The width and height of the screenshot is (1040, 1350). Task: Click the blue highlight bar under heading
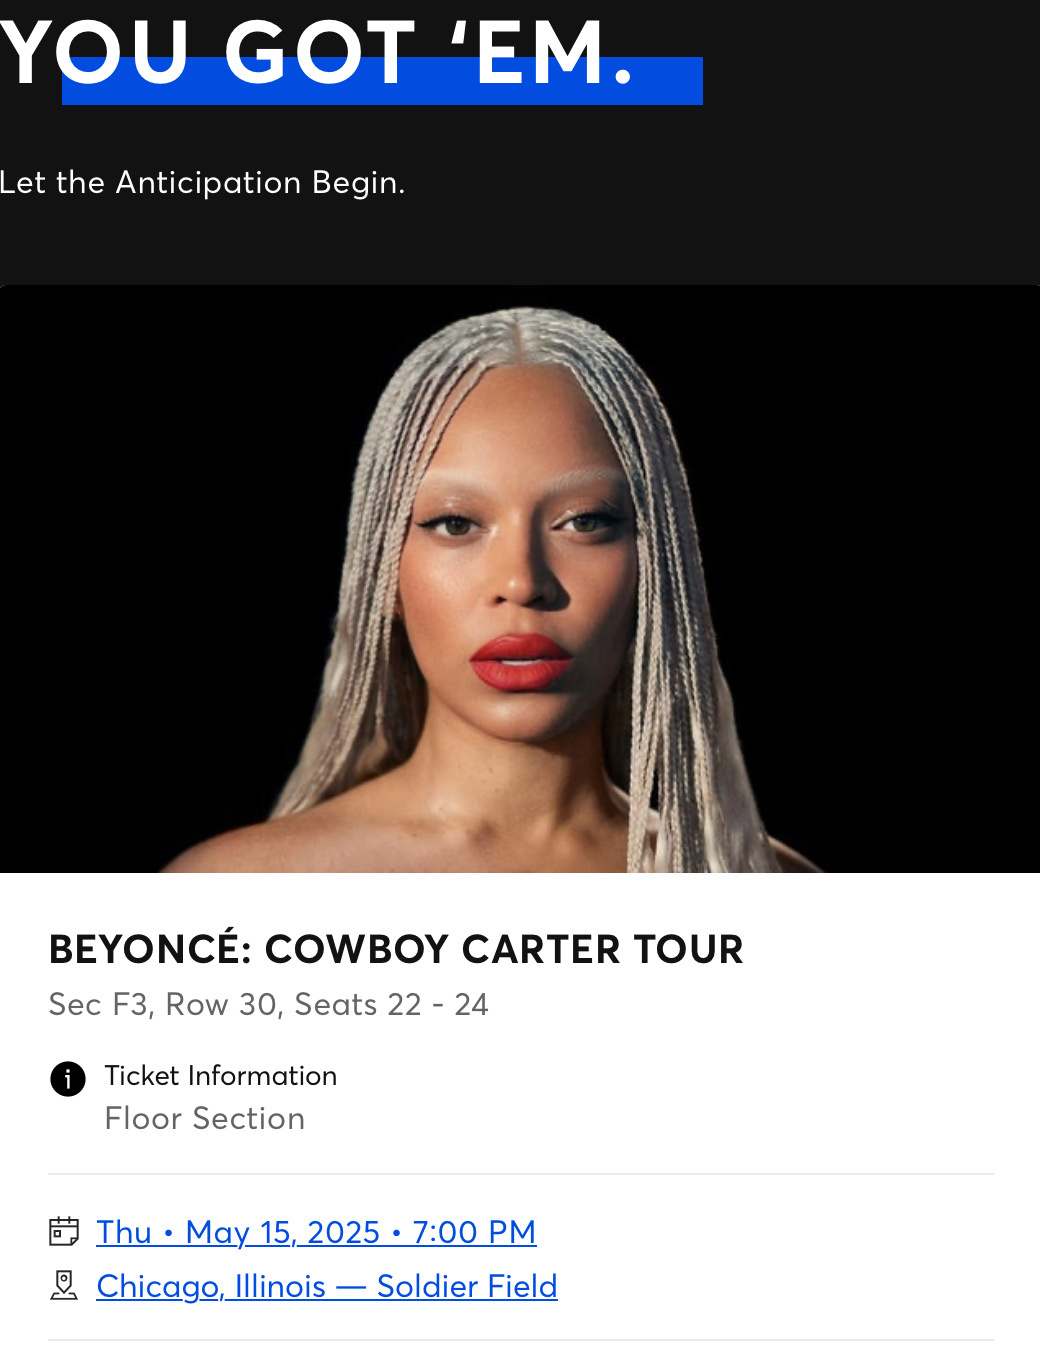click(382, 81)
